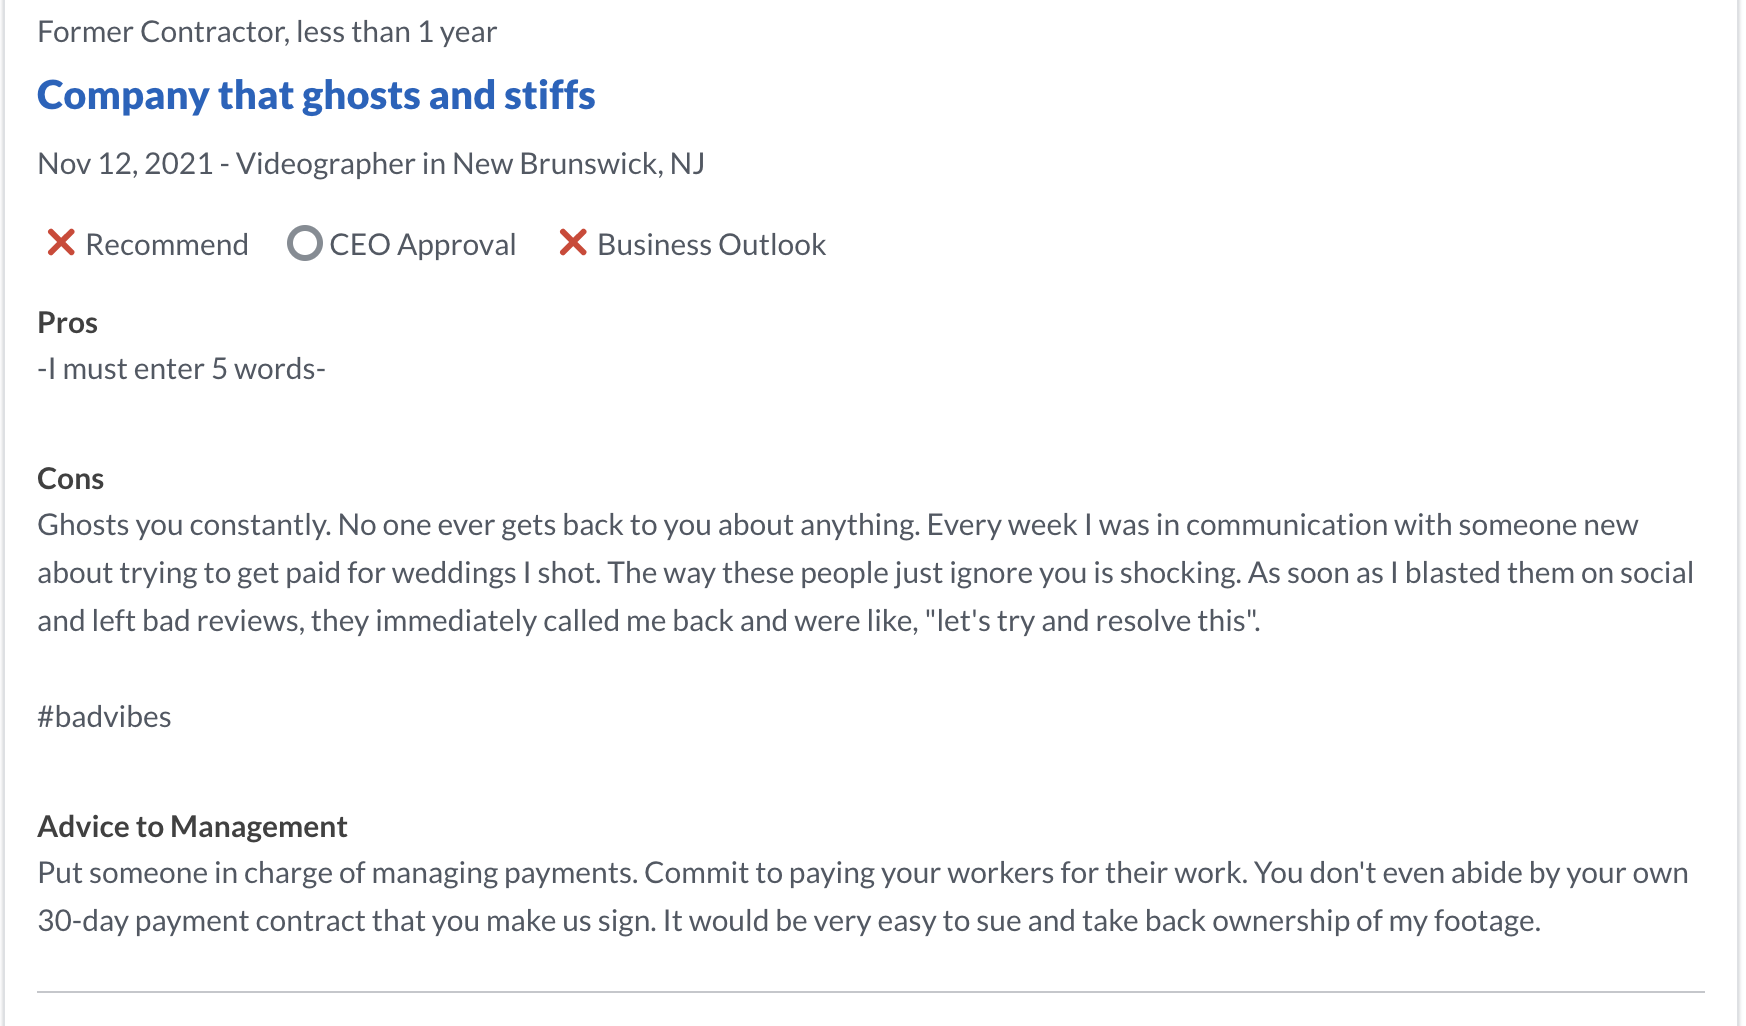Click the Business Outlook label

pos(711,244)
